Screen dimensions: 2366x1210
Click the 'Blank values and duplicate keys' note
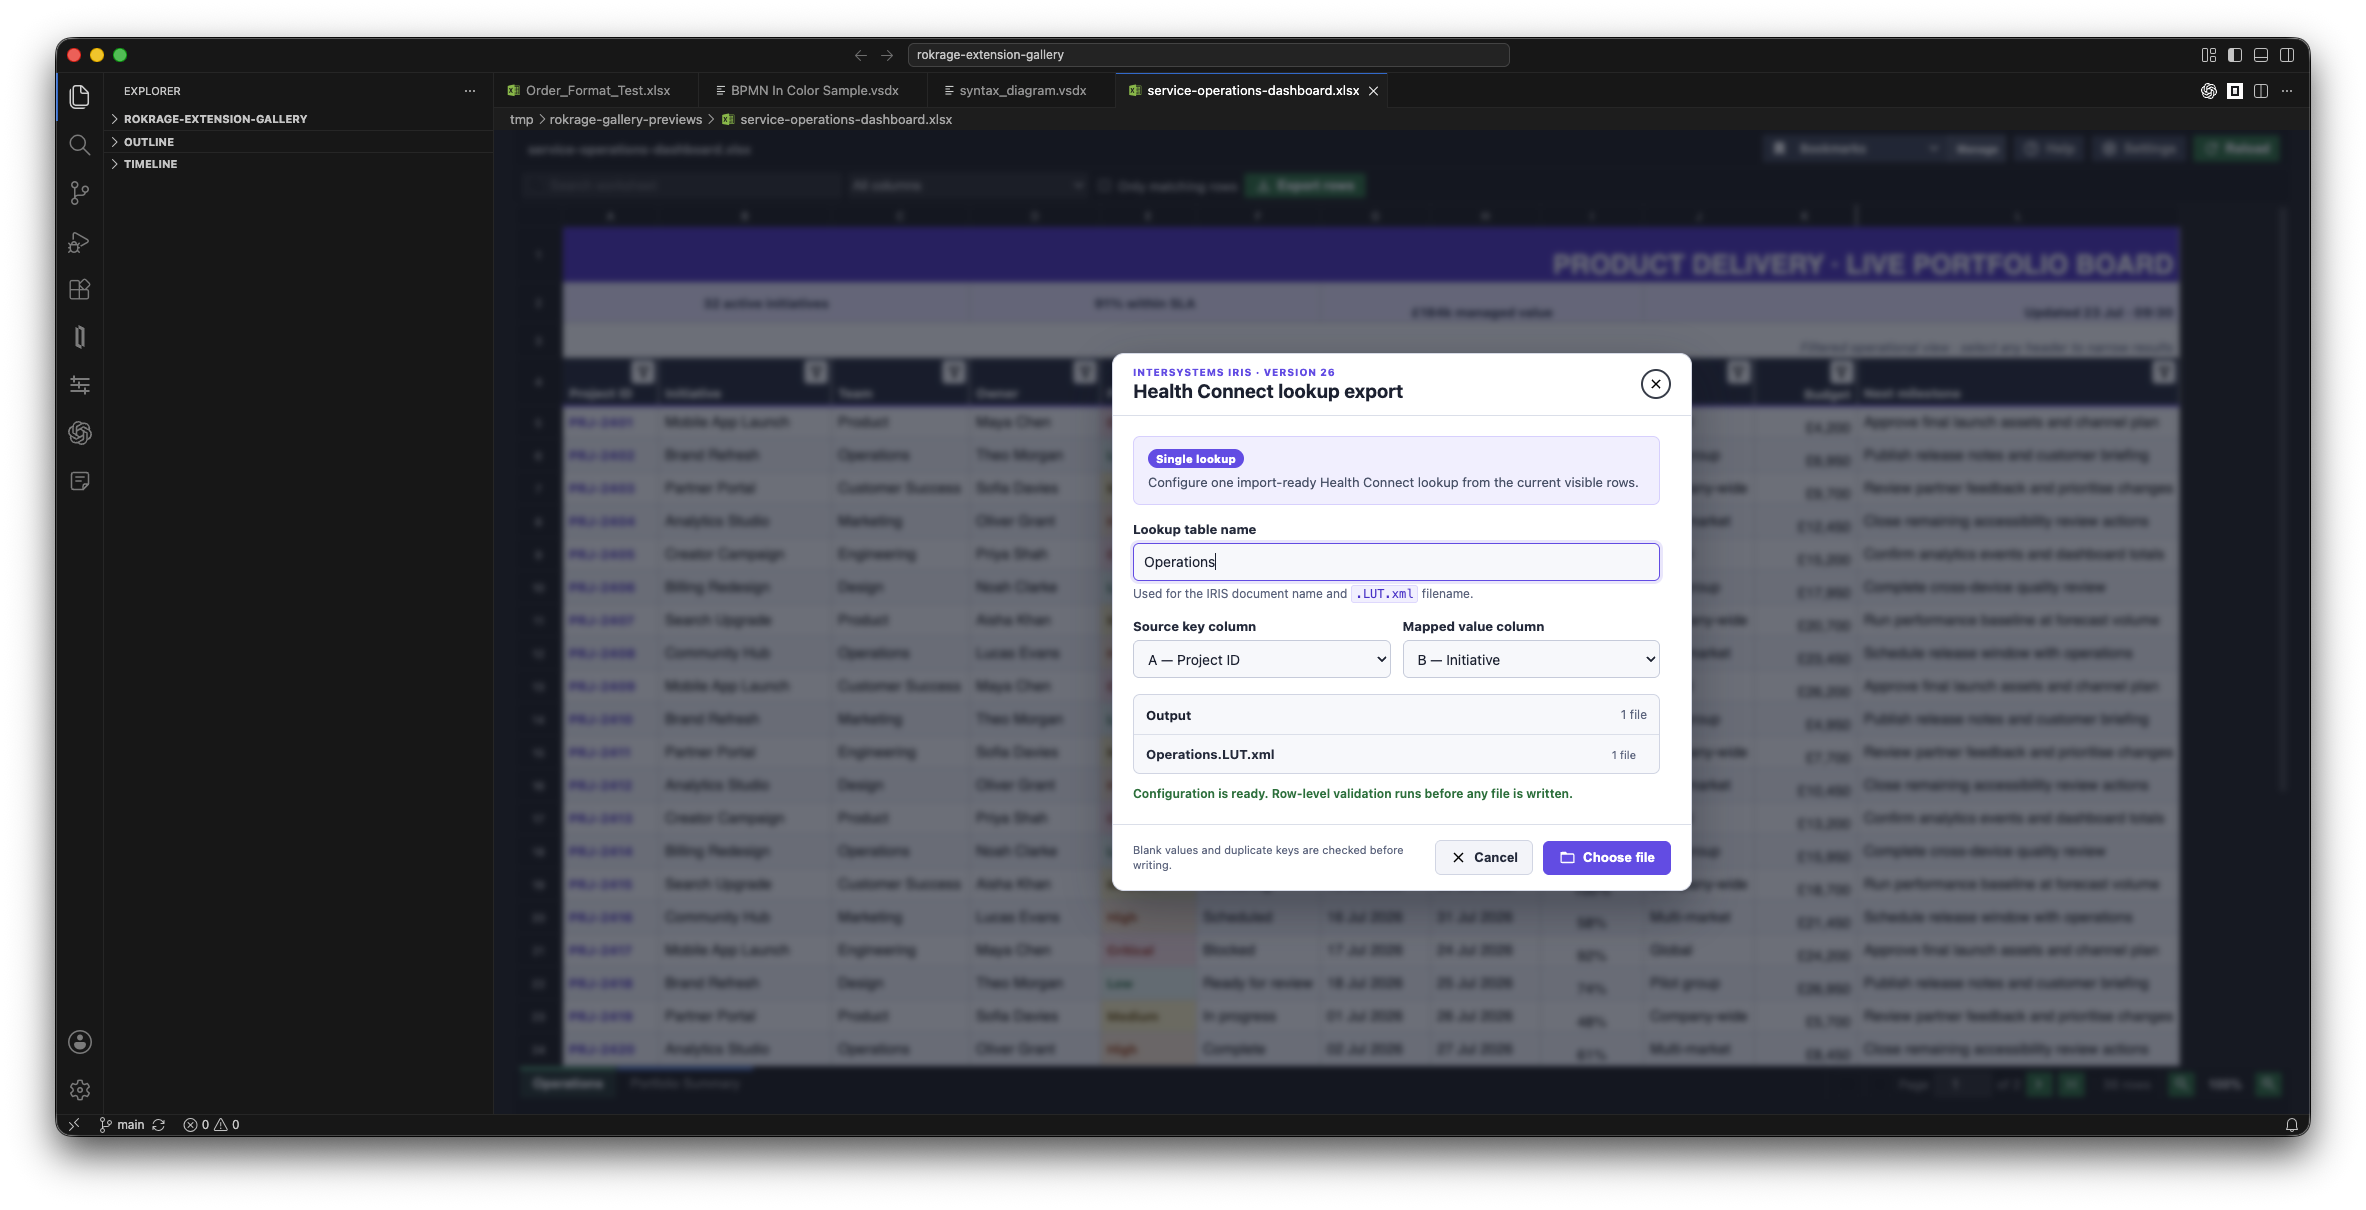(x=1268, y=858)
